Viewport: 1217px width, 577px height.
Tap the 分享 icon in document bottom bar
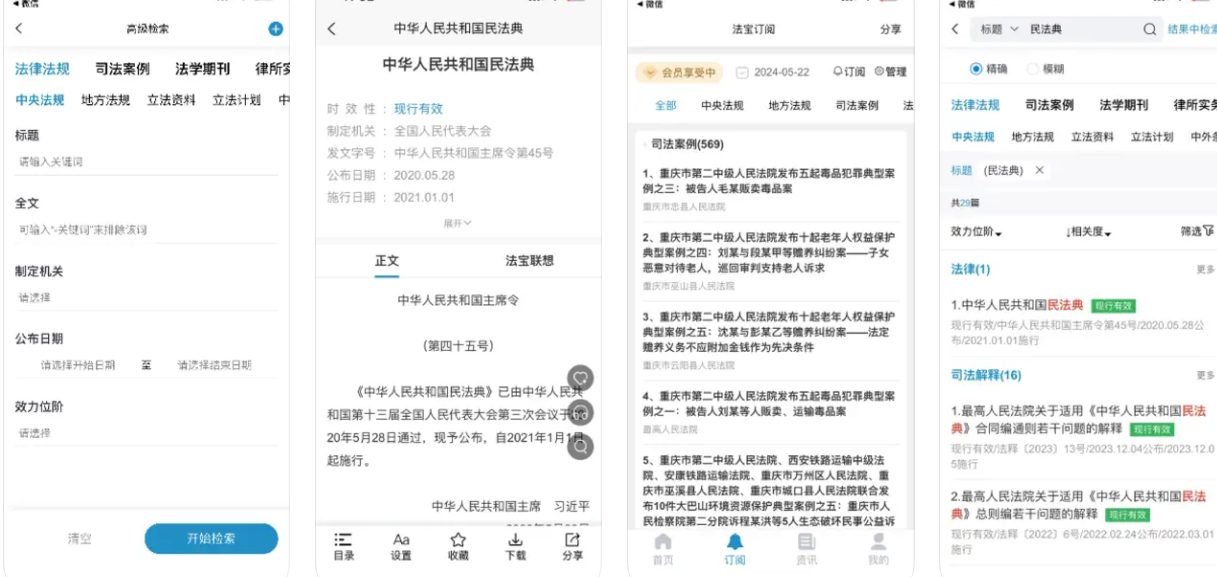coord(572,546)
